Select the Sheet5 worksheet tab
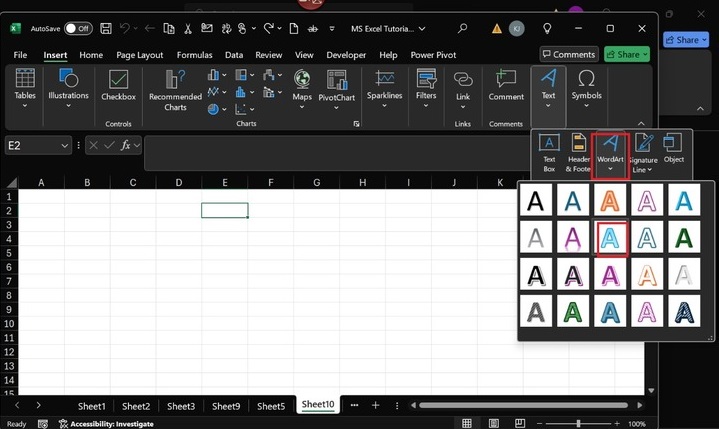The height and width of the screenshot is (429, 719). point(270,406)
